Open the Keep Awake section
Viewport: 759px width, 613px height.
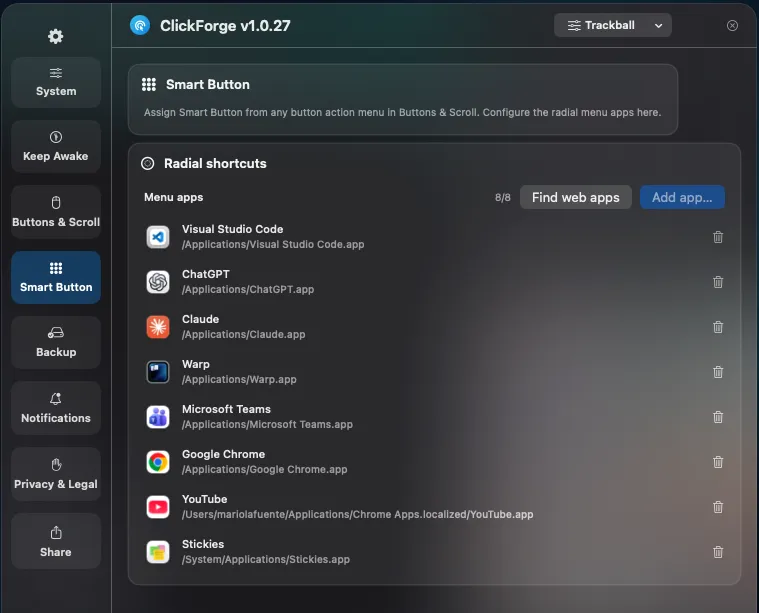click(56, 147)
